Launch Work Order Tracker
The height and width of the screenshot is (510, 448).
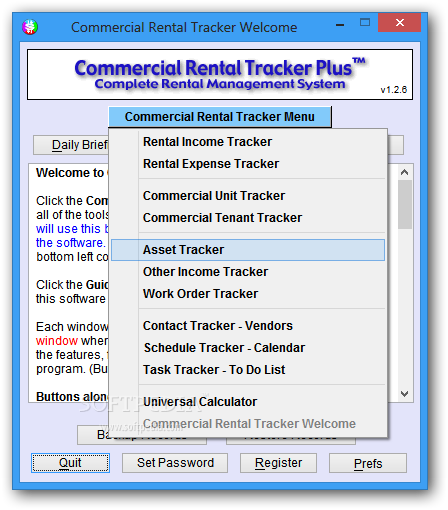[x=248, y=294]
